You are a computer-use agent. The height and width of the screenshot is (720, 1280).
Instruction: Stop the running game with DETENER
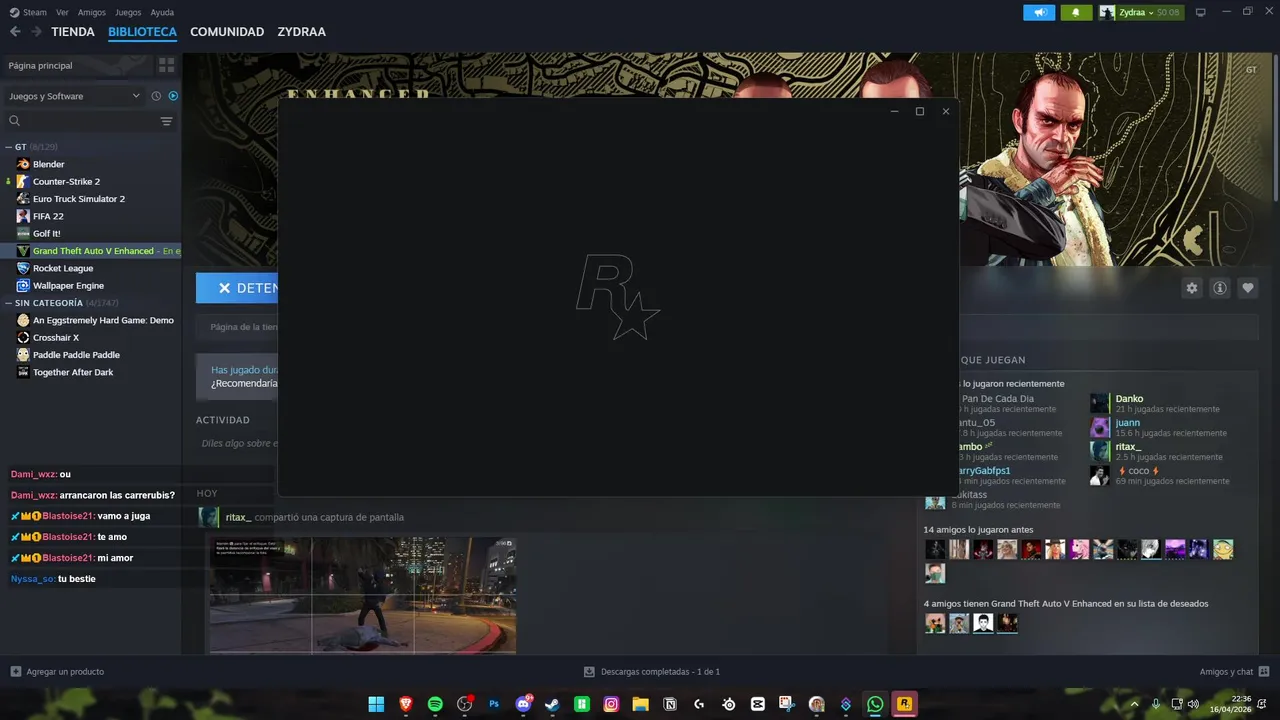tap(237, 288)
